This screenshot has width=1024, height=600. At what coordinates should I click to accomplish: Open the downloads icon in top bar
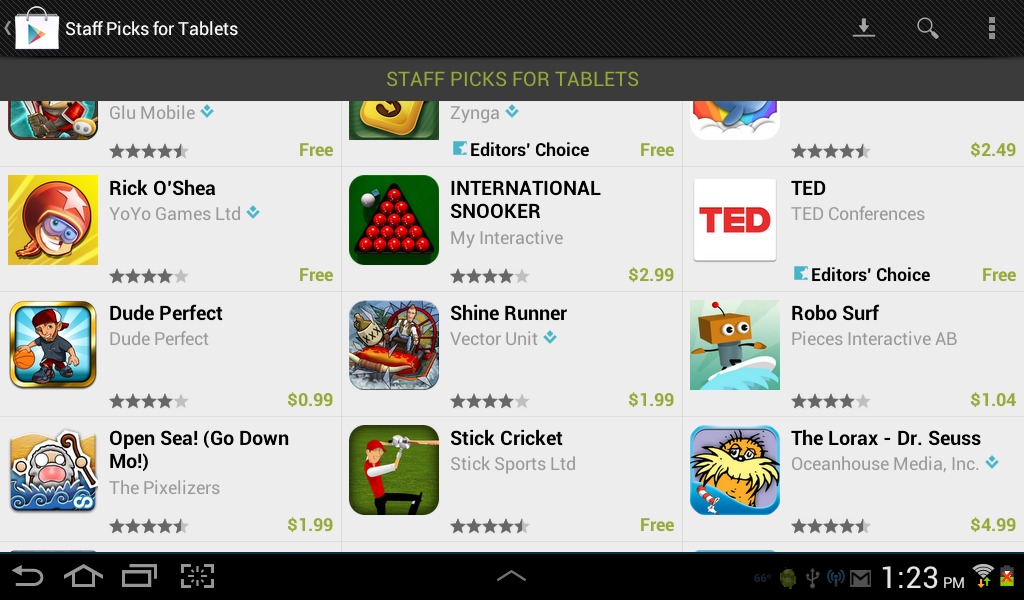pos(863,28)
